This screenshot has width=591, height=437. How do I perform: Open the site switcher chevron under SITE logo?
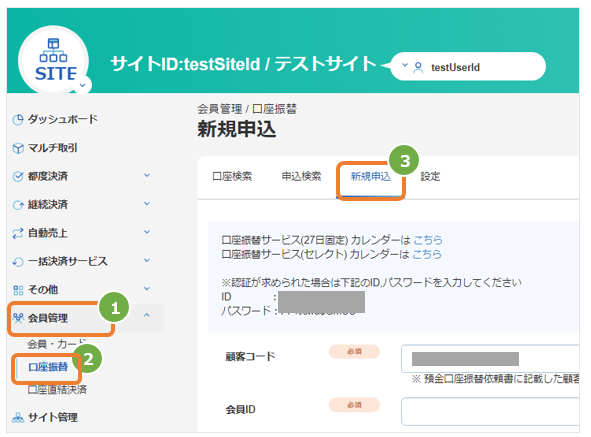83,85
